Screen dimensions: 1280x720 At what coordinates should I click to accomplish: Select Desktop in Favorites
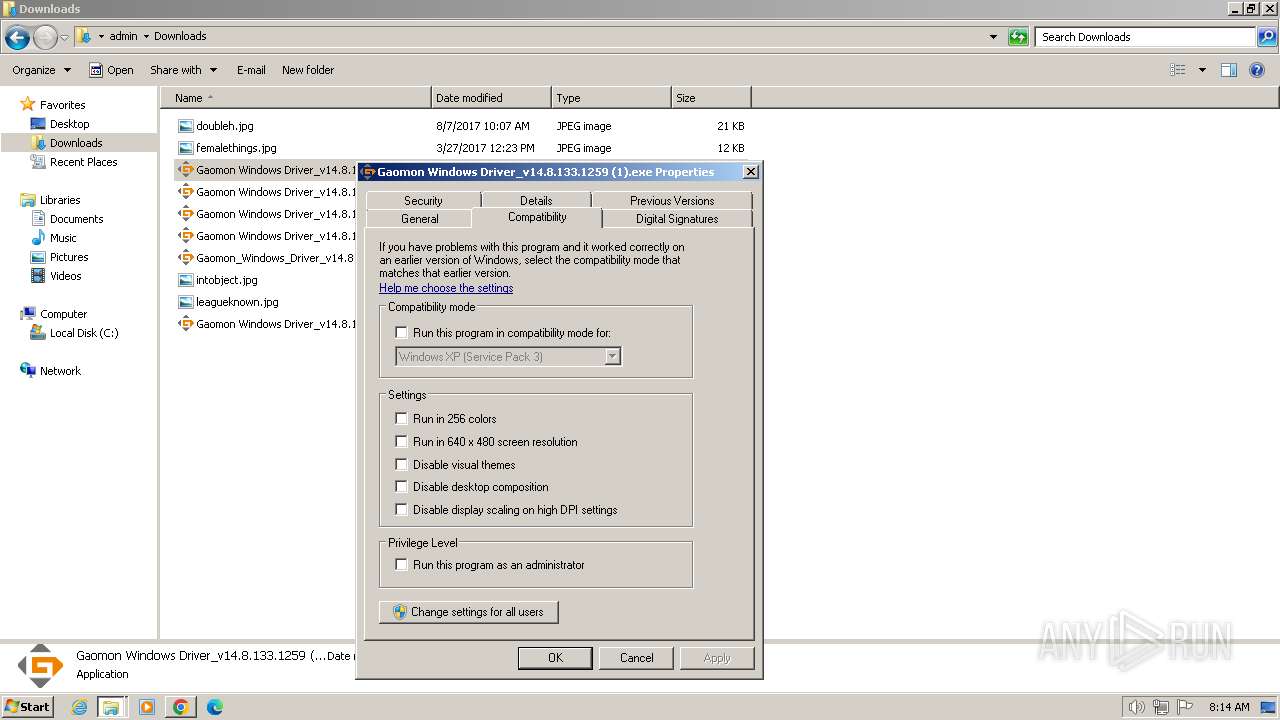pos(69,124)
